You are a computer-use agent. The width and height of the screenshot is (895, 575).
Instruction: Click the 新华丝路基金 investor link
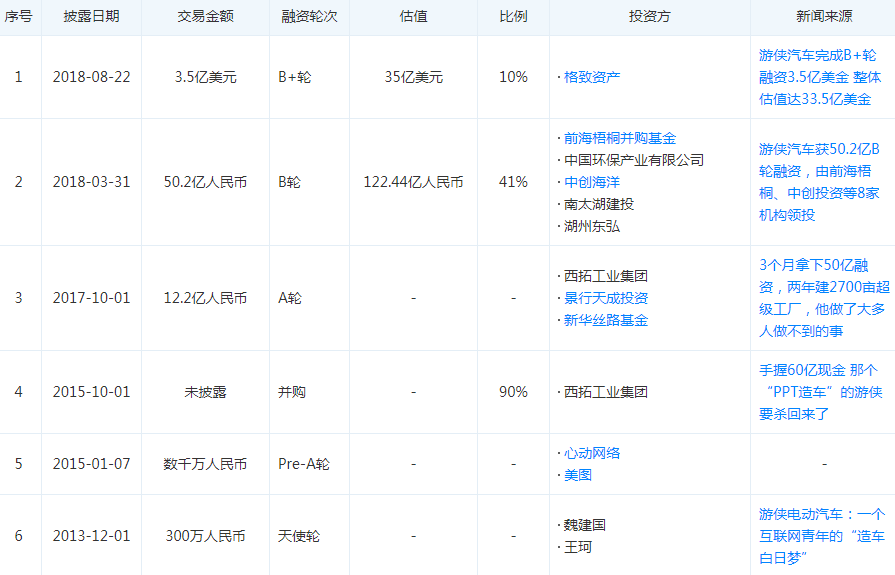click(x=605, y=320)
